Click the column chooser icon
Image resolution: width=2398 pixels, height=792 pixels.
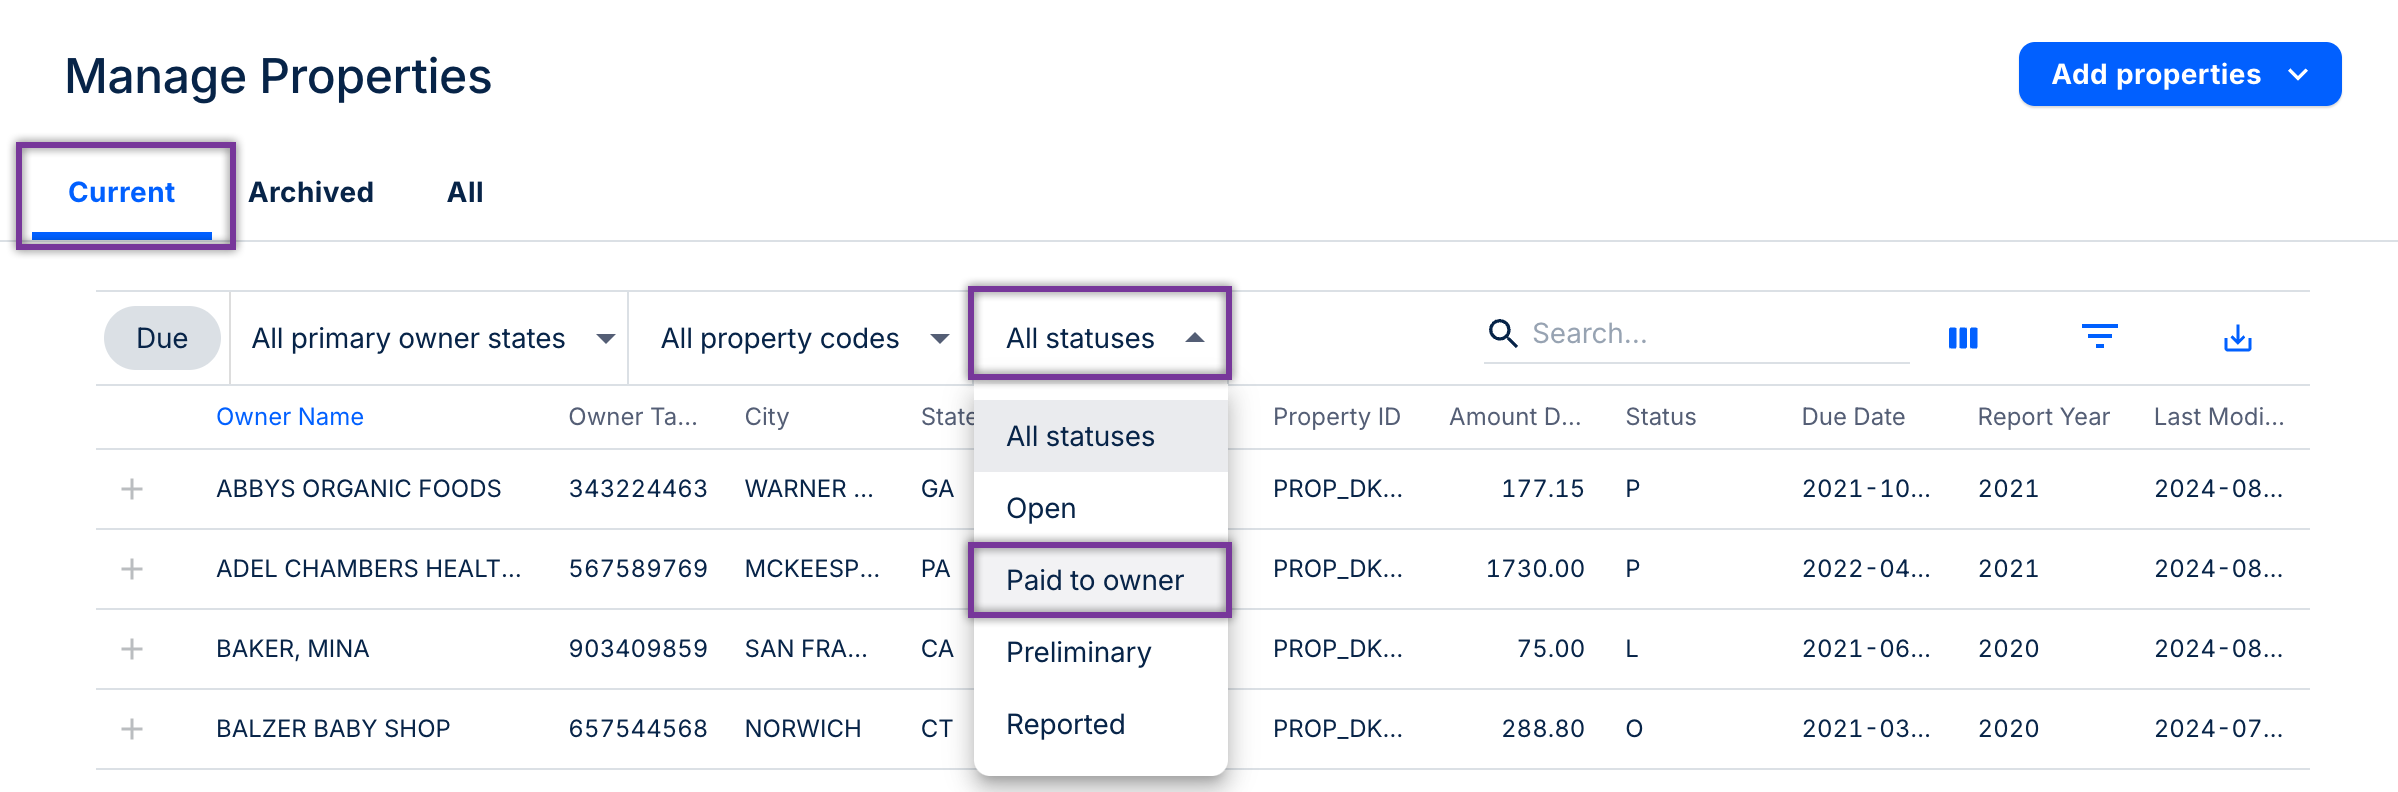click(1962, 338)
